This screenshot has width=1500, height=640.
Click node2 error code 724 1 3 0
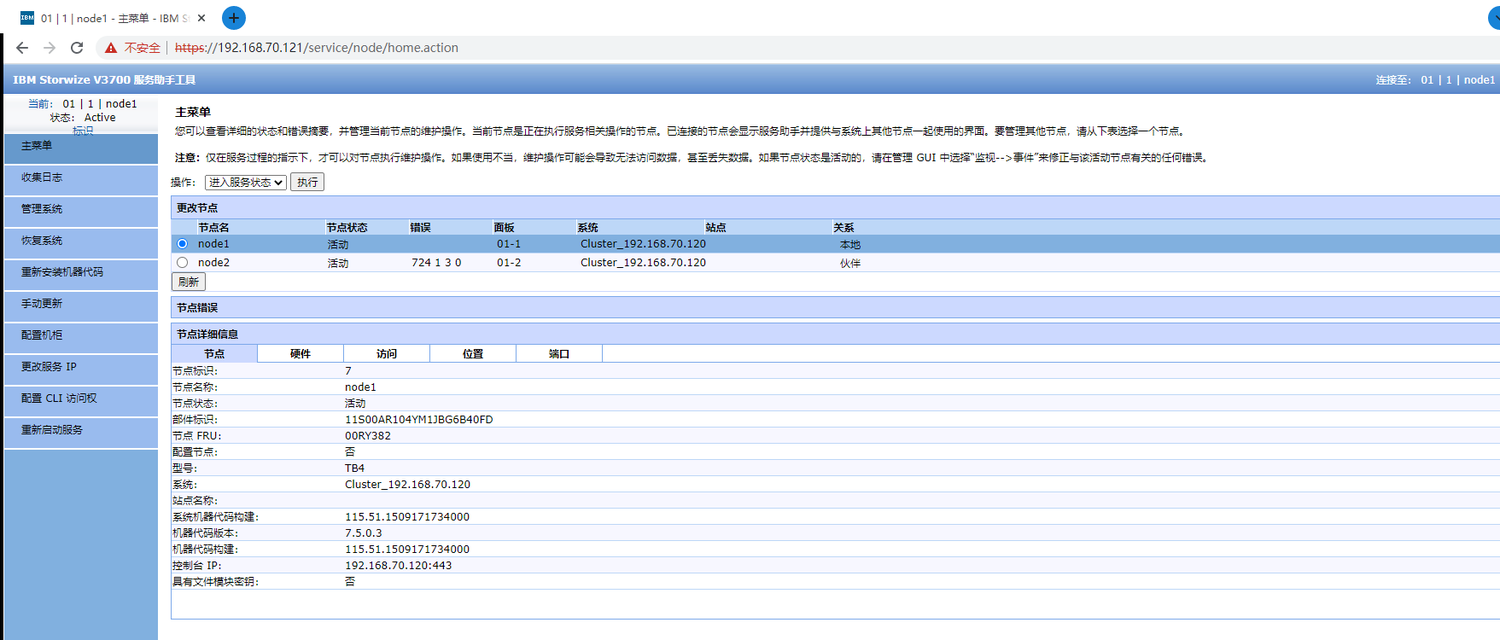(x=436, y=263)
